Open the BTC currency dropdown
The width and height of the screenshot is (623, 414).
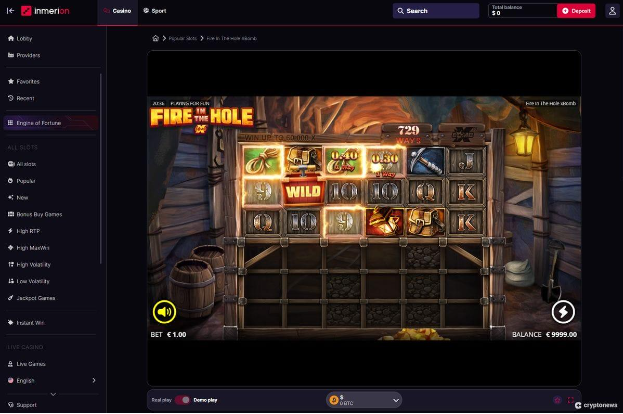pos(364,400)
